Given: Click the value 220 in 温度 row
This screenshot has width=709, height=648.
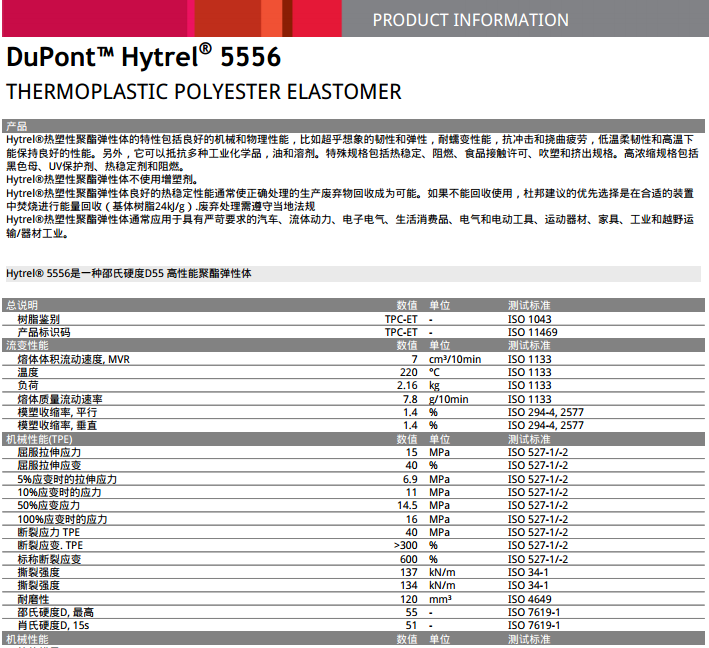Looking at the screenshot, I should 409,372.
